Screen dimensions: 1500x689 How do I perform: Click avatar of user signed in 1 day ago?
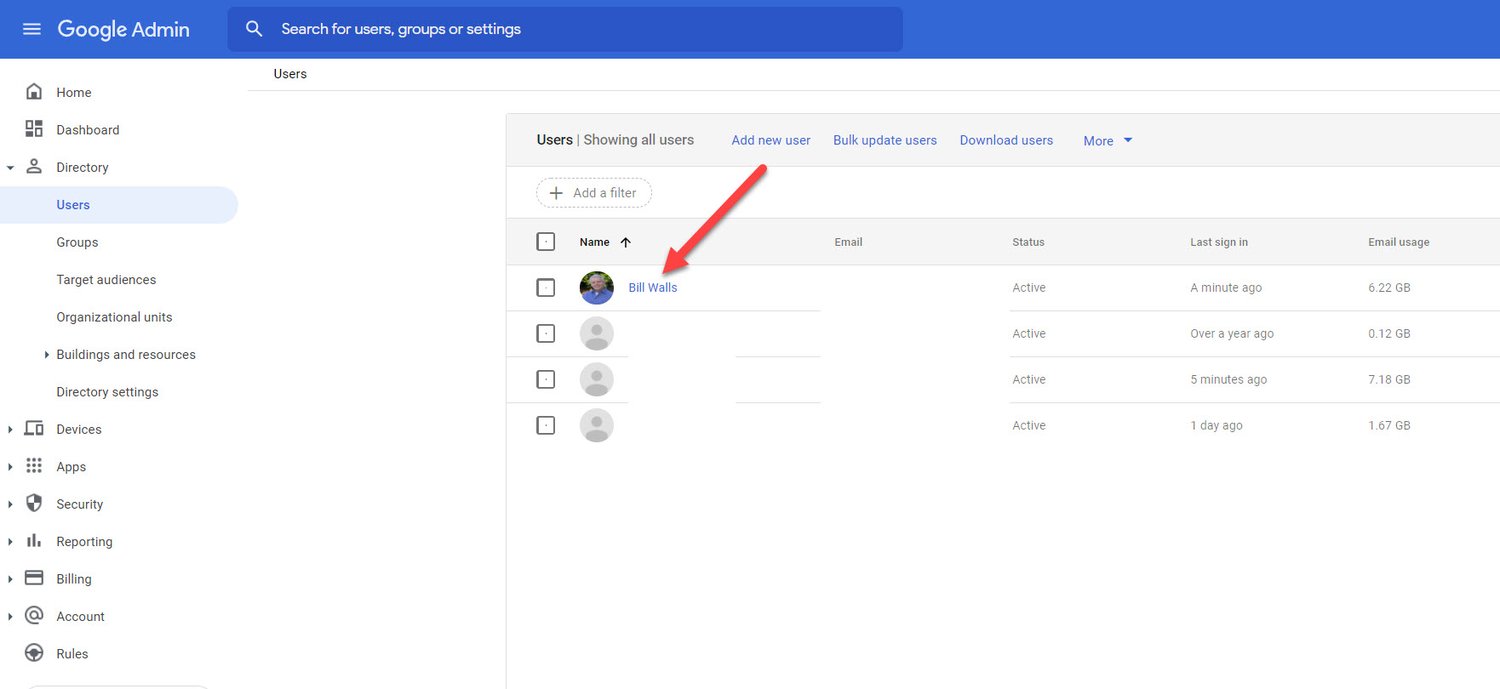[597, 426]
